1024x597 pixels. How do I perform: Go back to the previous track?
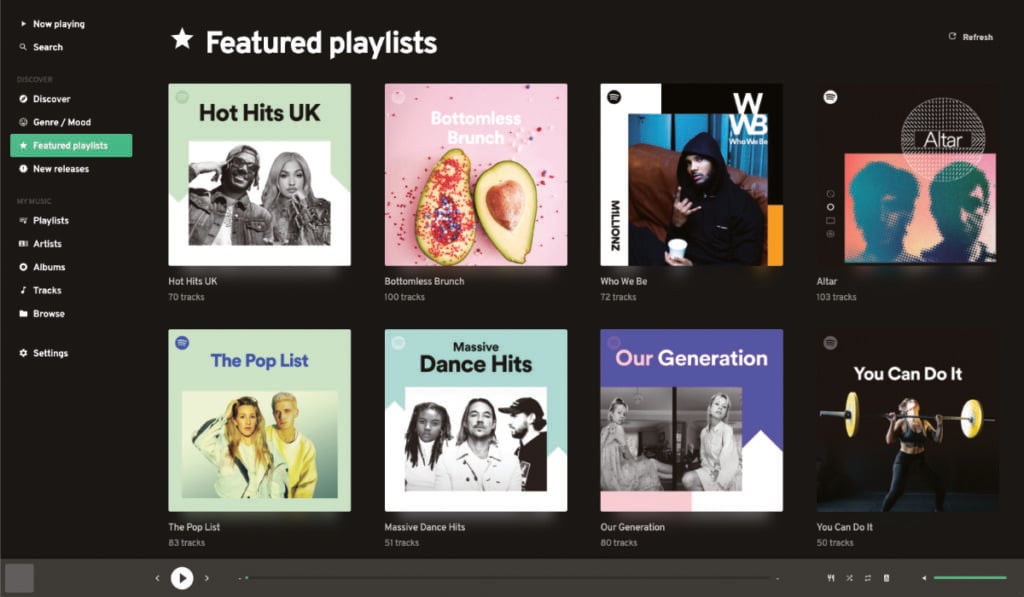(x=157, y=578)
